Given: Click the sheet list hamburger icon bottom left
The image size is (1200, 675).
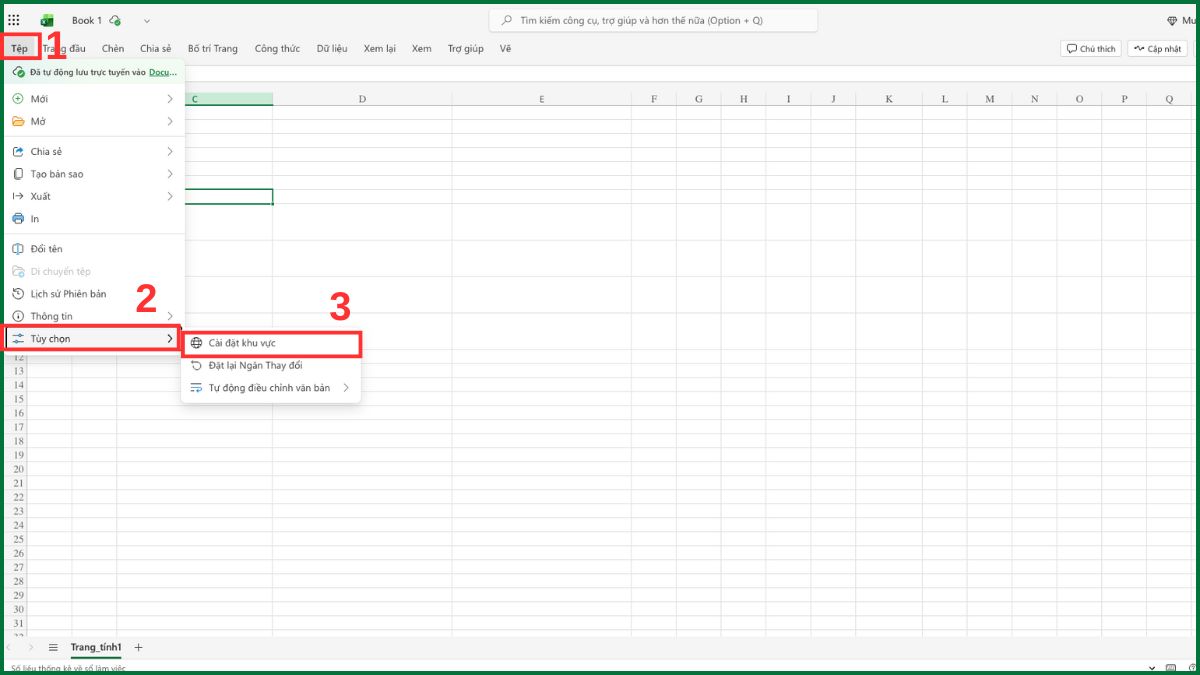Looking at the screenshot, I should pyautogui.click(x=54, y=647).
